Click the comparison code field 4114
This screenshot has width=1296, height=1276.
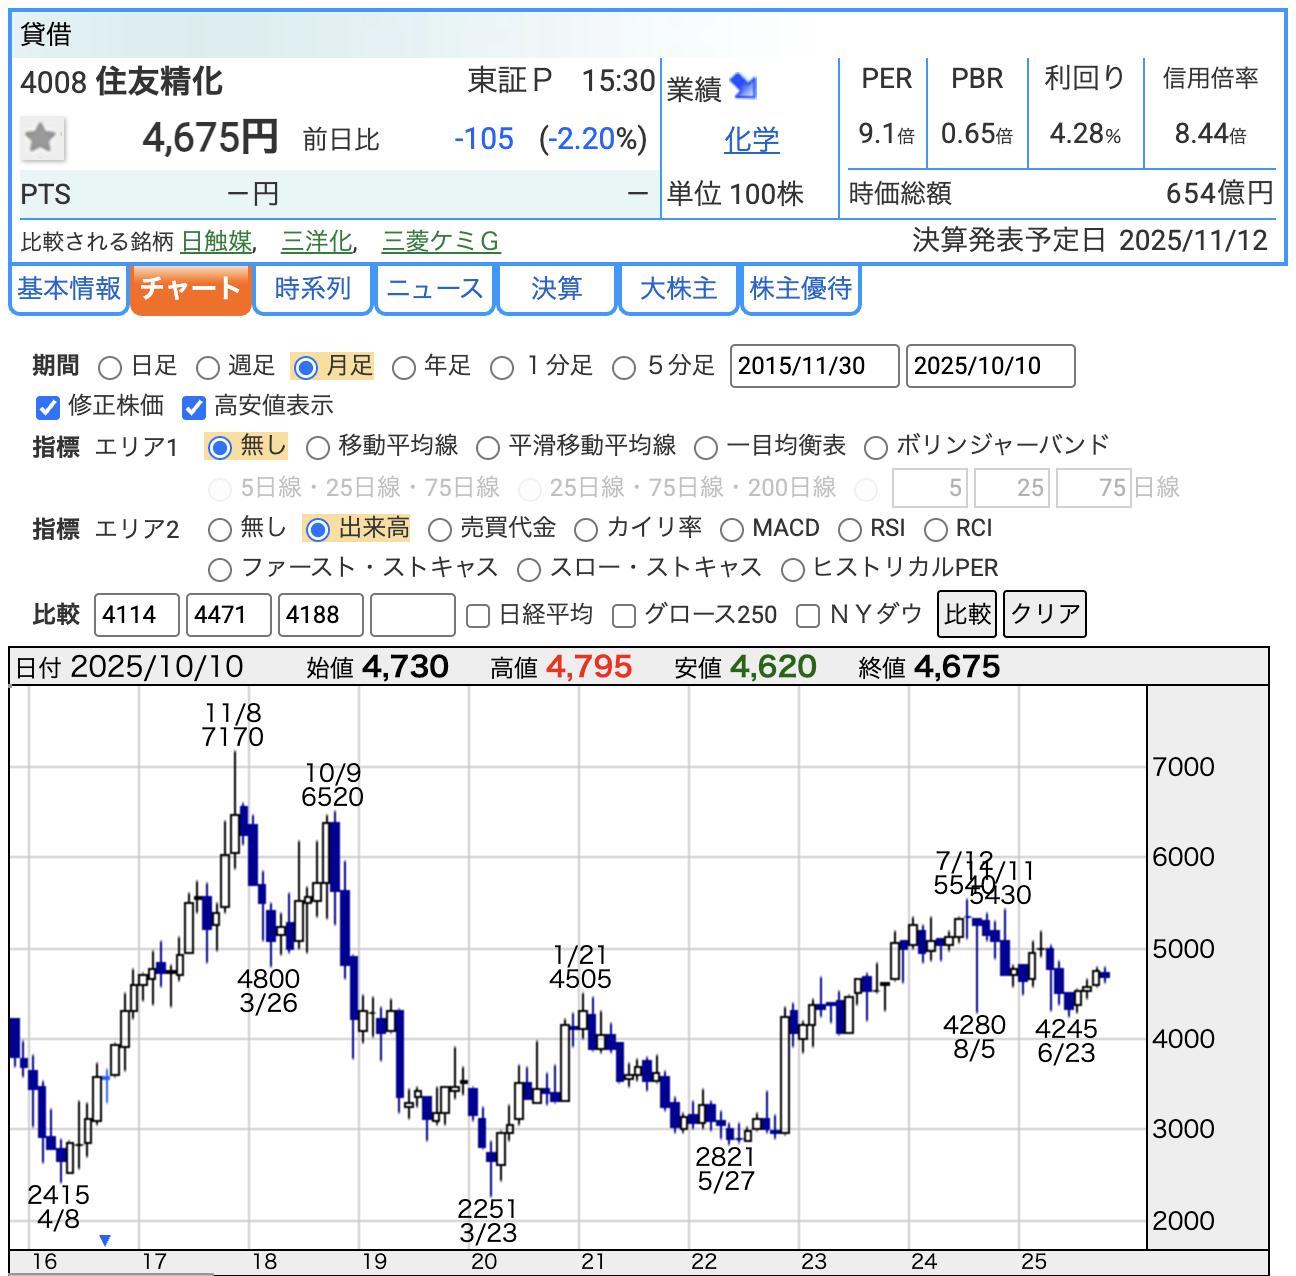coord(137,615)
